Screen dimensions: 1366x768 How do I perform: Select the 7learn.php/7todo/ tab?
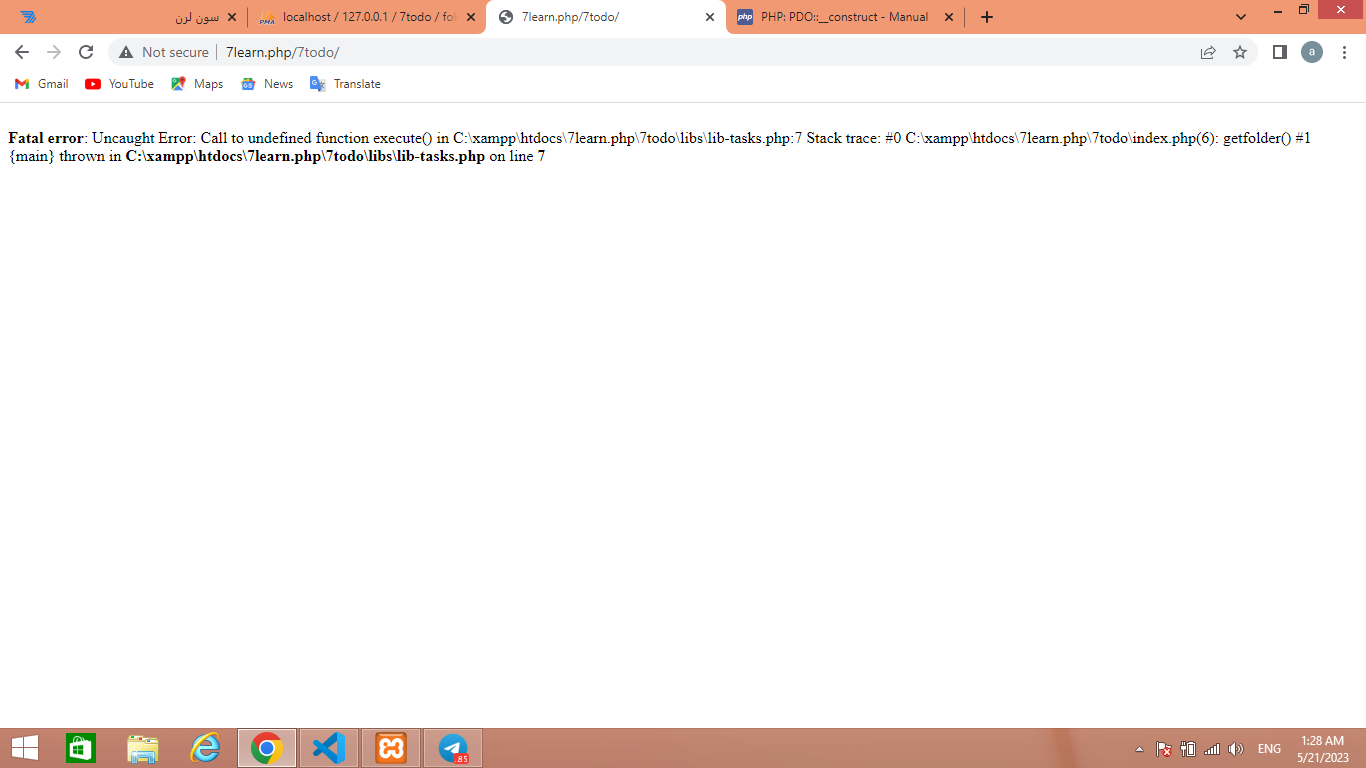[606, 17]
